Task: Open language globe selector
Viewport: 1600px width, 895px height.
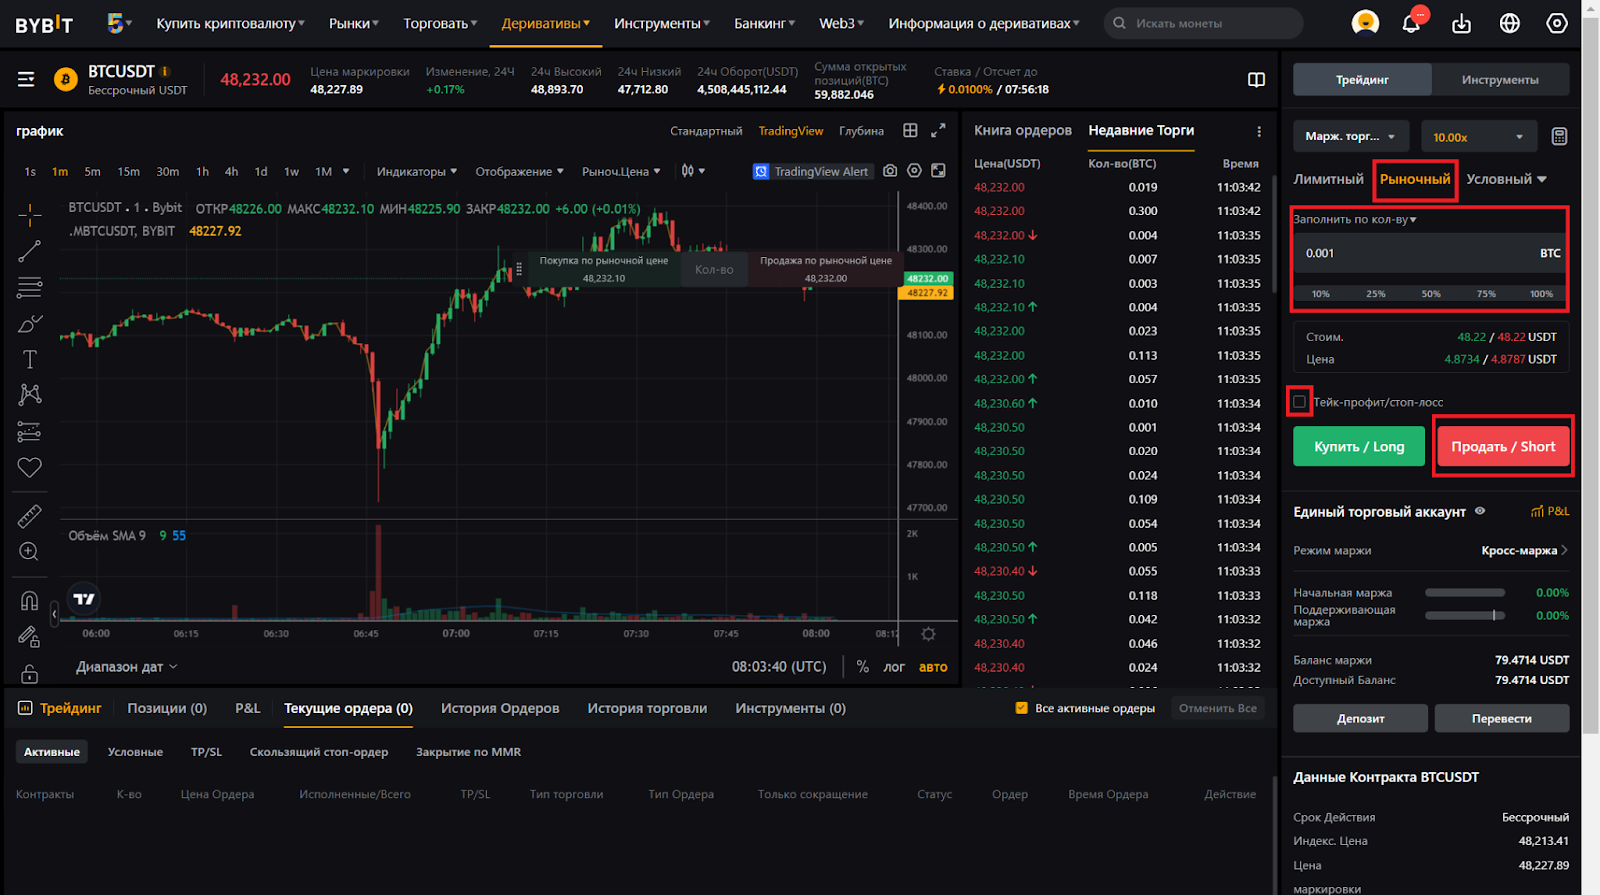Action: (x=1510, y=23)
